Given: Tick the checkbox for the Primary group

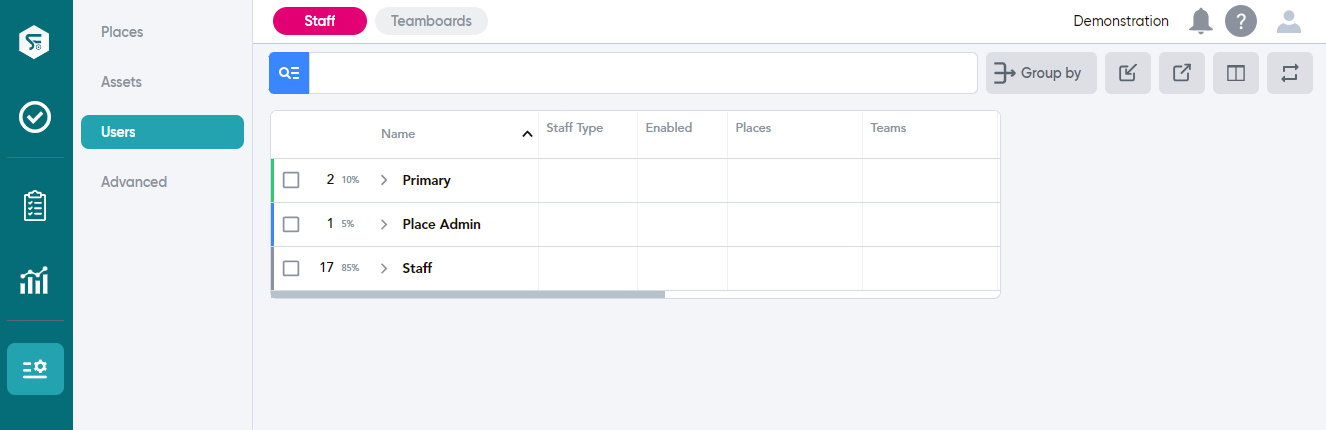Looking at the screenshot, I should [291, 180].
